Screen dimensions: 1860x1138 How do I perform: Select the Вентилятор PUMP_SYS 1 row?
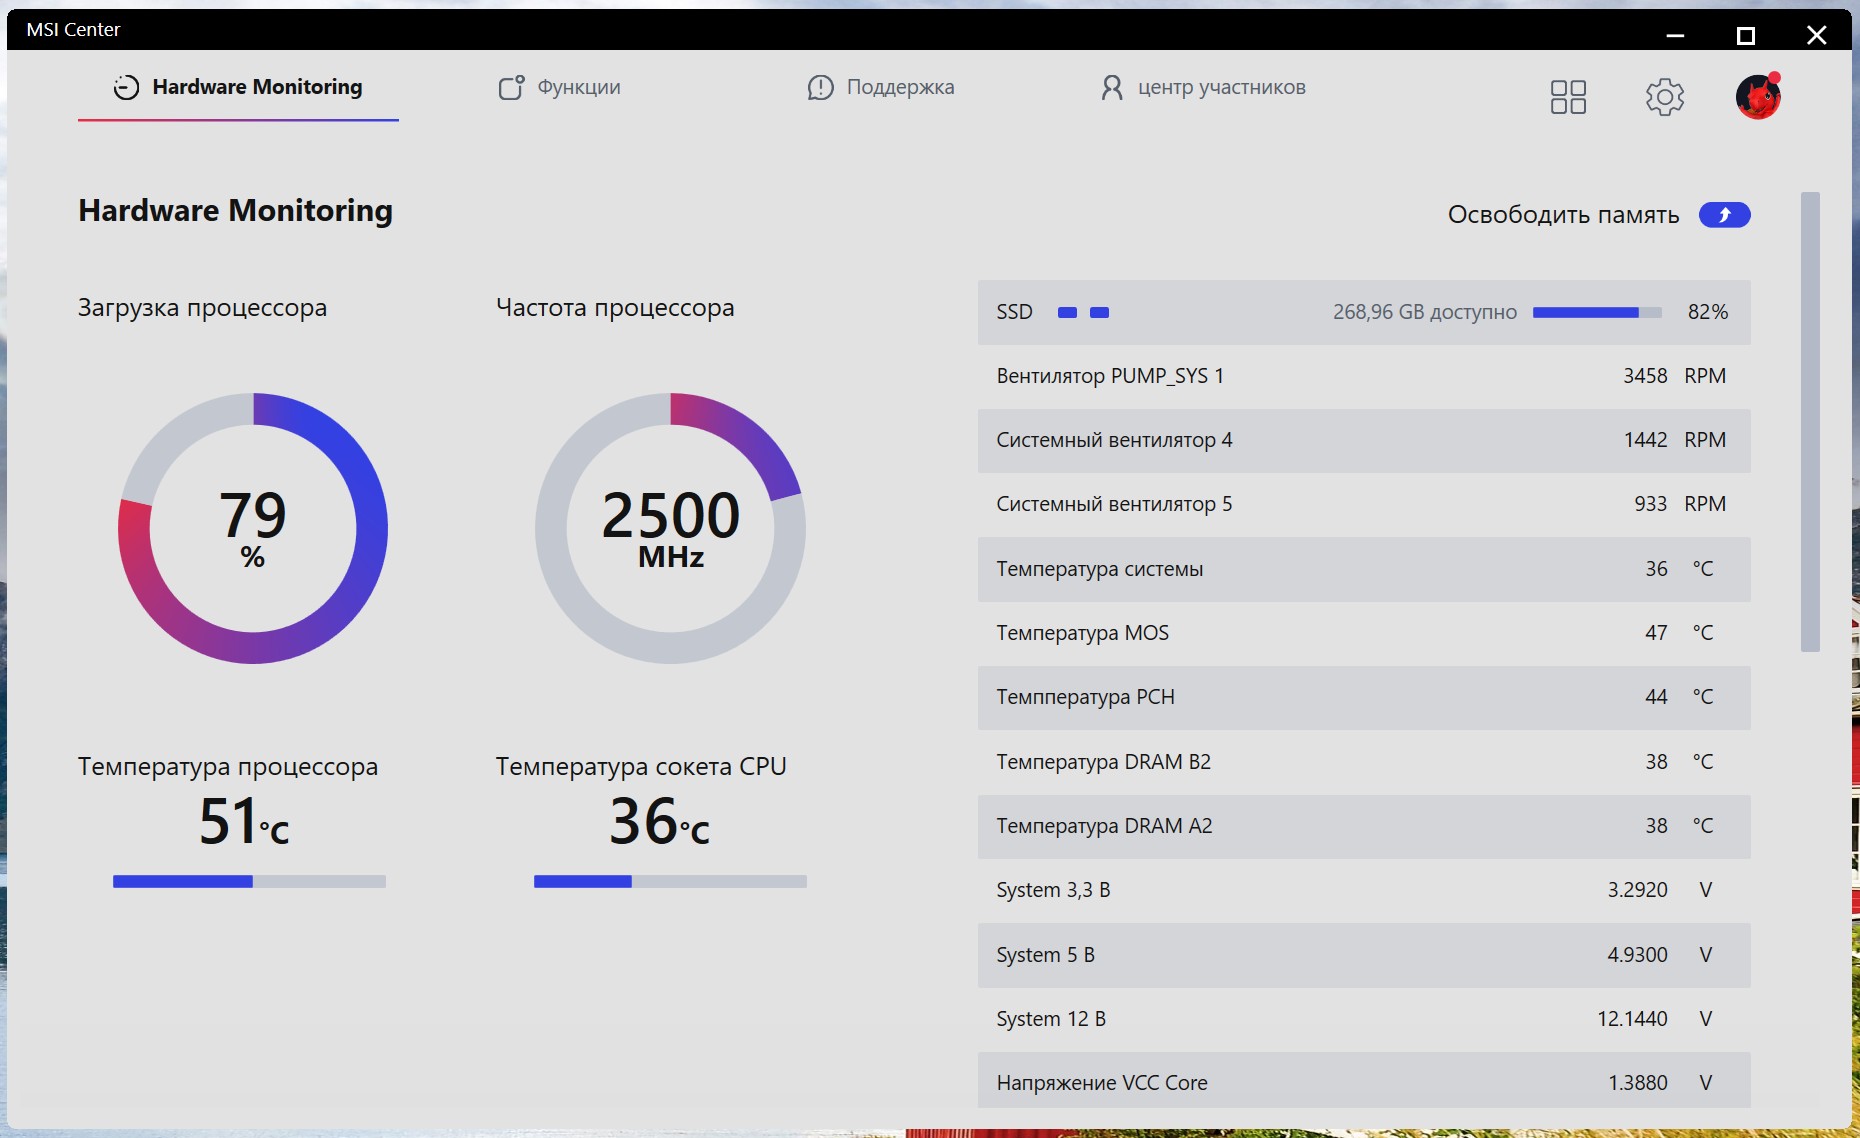point(1364,376)
